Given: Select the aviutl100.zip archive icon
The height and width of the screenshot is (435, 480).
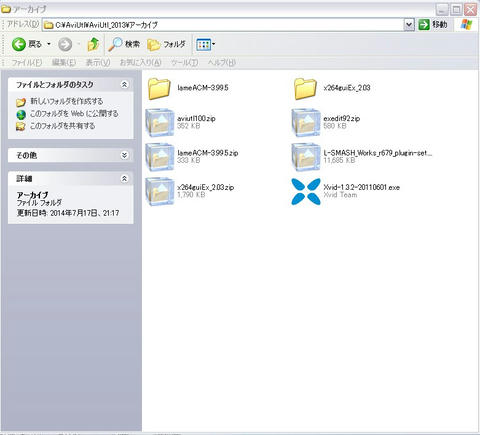Looking at the screenshot, I should (160, 122).
